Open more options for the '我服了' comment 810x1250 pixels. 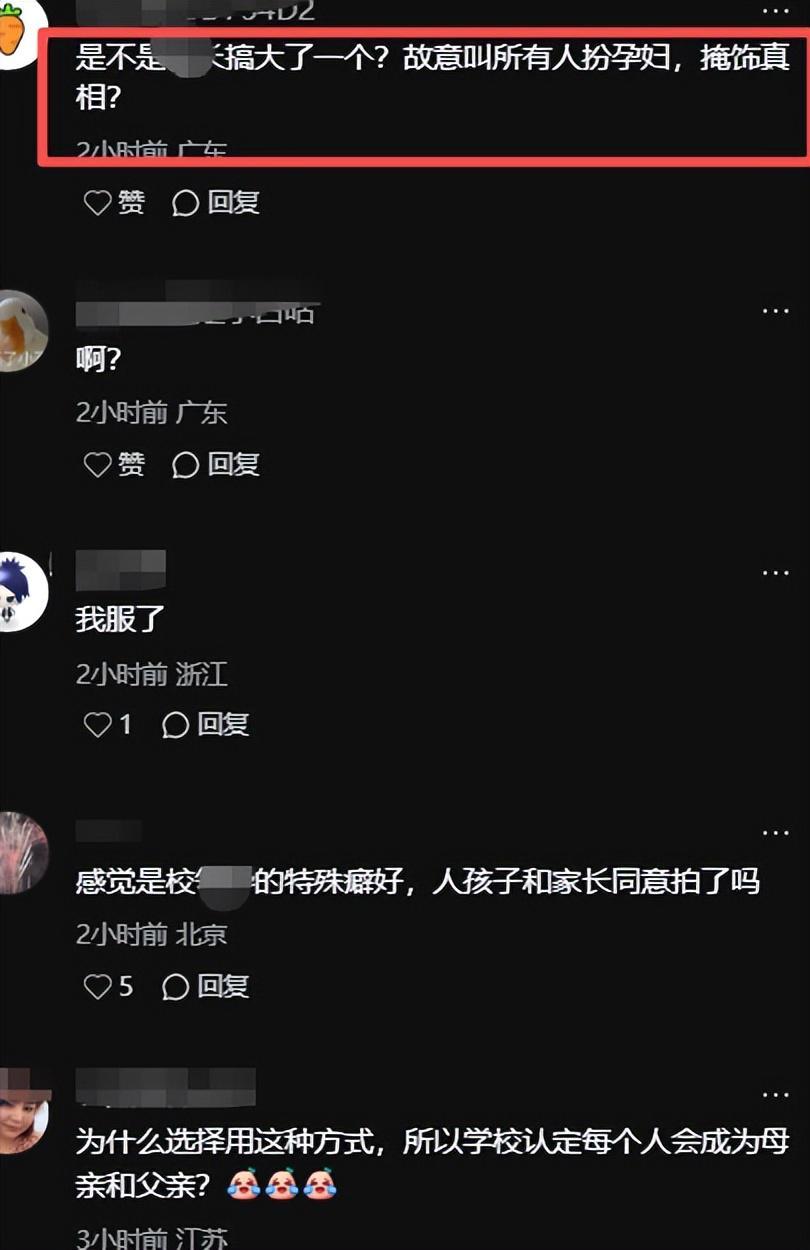tap(776, 573)
